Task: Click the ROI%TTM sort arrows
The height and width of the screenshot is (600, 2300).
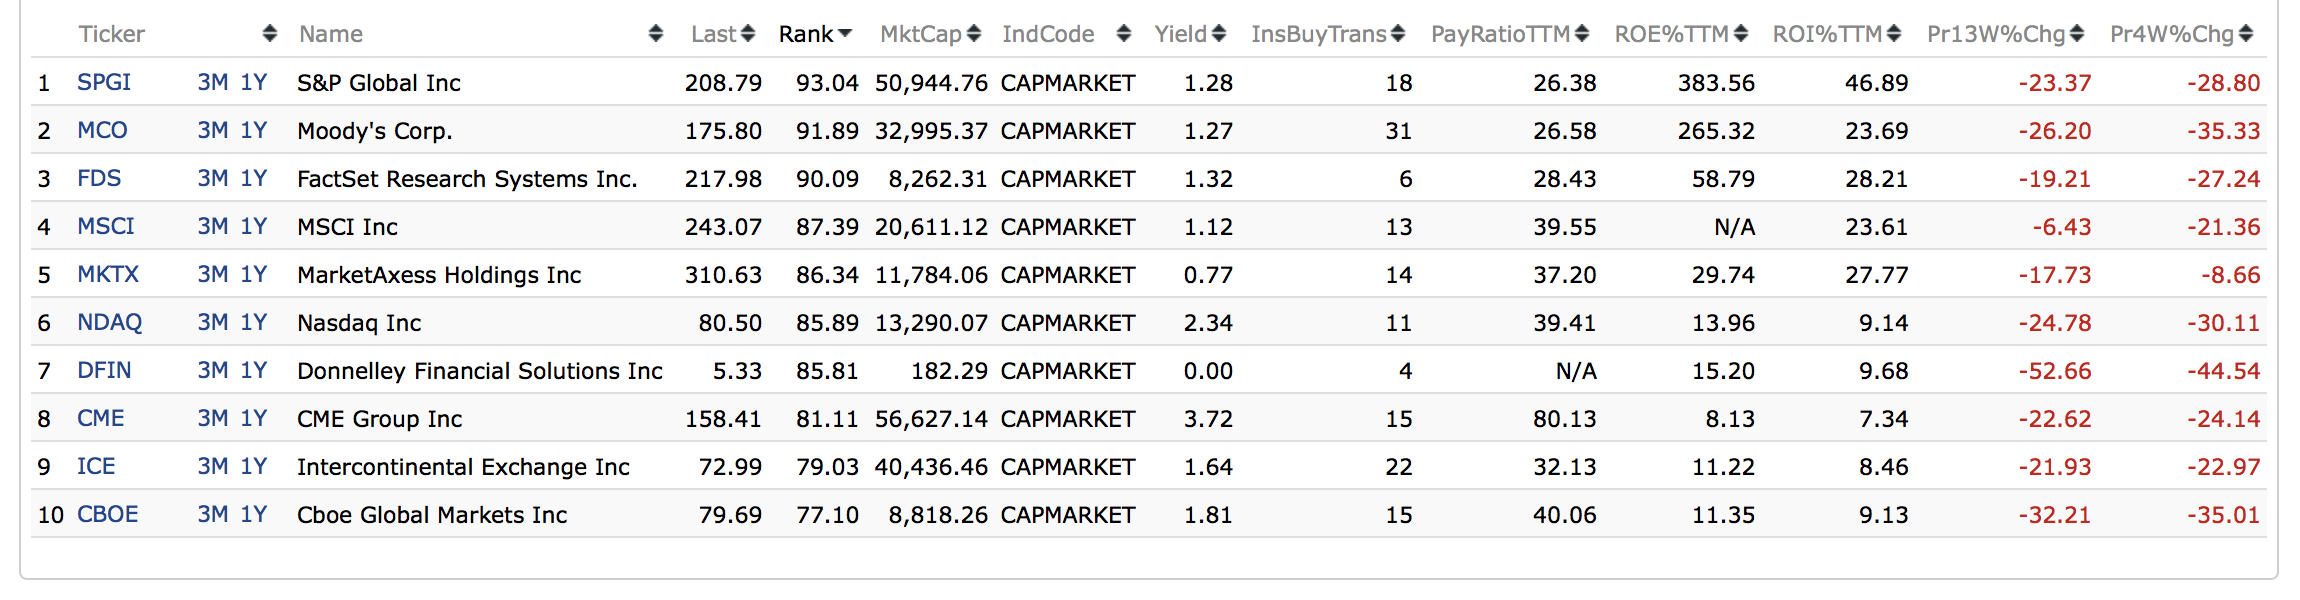Action: coord(1893,34)
